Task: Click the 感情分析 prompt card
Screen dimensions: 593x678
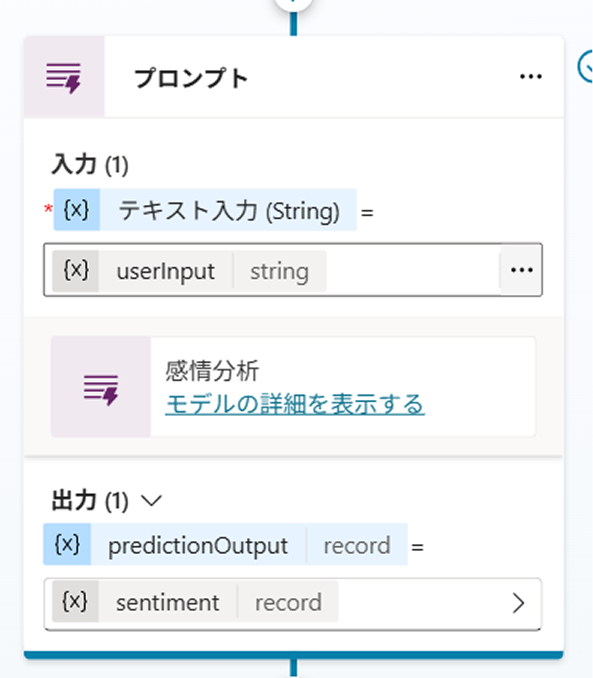Action: point(293,387)
